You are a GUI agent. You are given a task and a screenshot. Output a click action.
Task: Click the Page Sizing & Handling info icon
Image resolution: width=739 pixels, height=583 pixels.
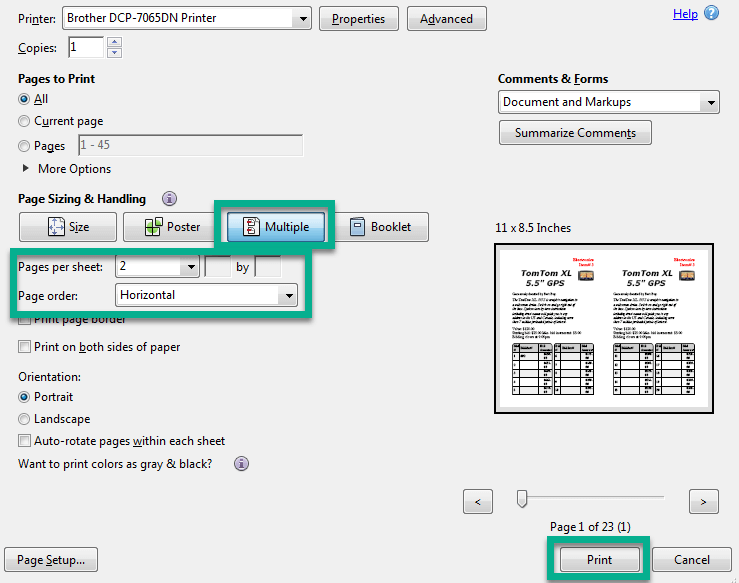click(169, 199)
